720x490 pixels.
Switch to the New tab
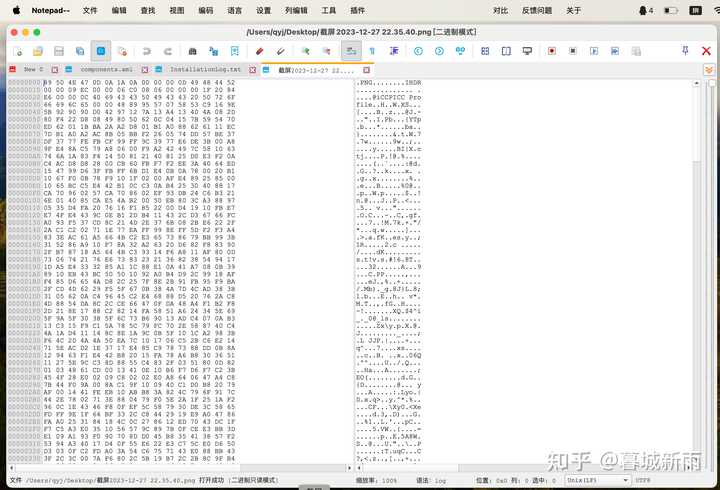coord(33,70)
